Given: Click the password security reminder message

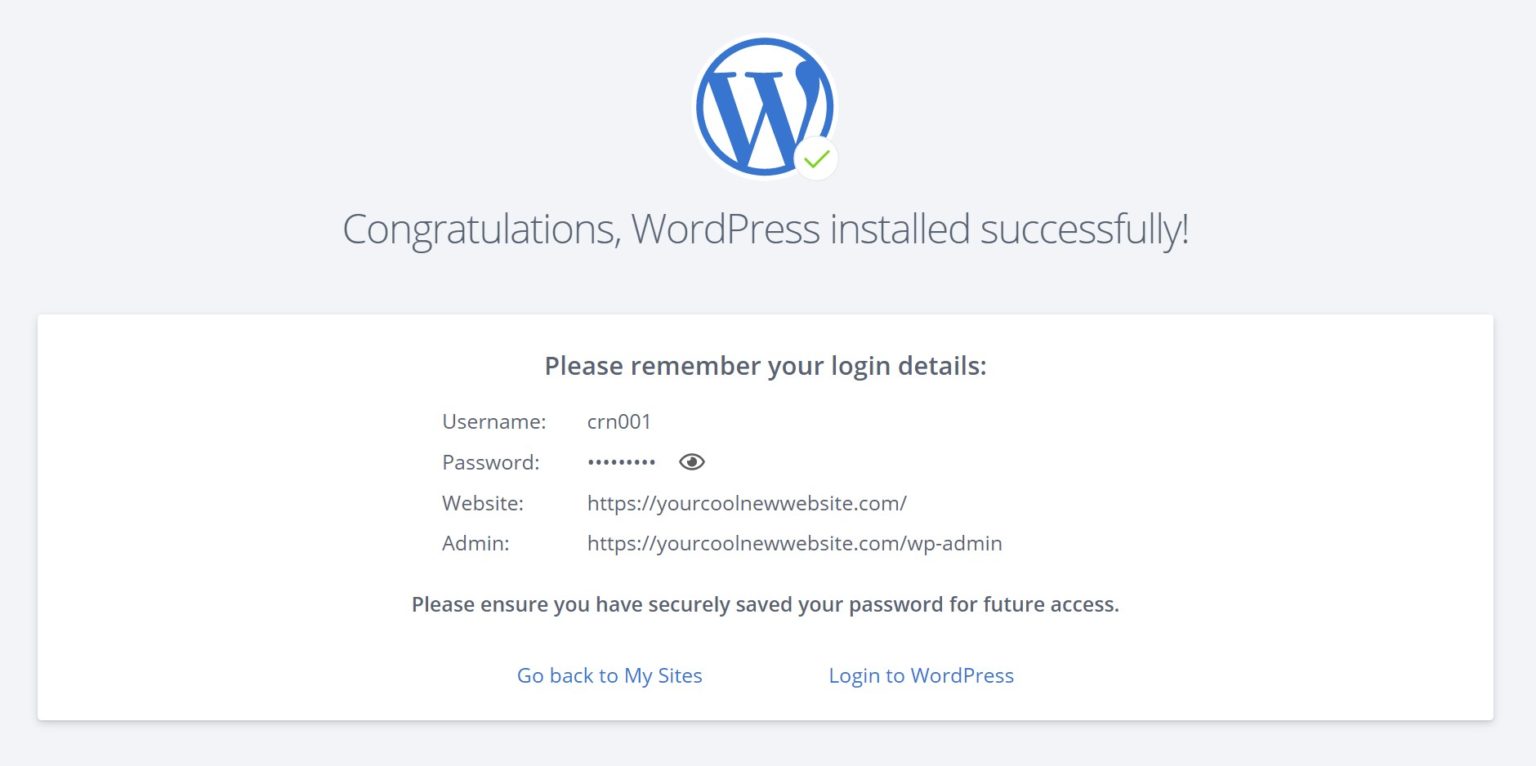Looking at the screenshot, I should pyautogui.click(x=765, y=604).
